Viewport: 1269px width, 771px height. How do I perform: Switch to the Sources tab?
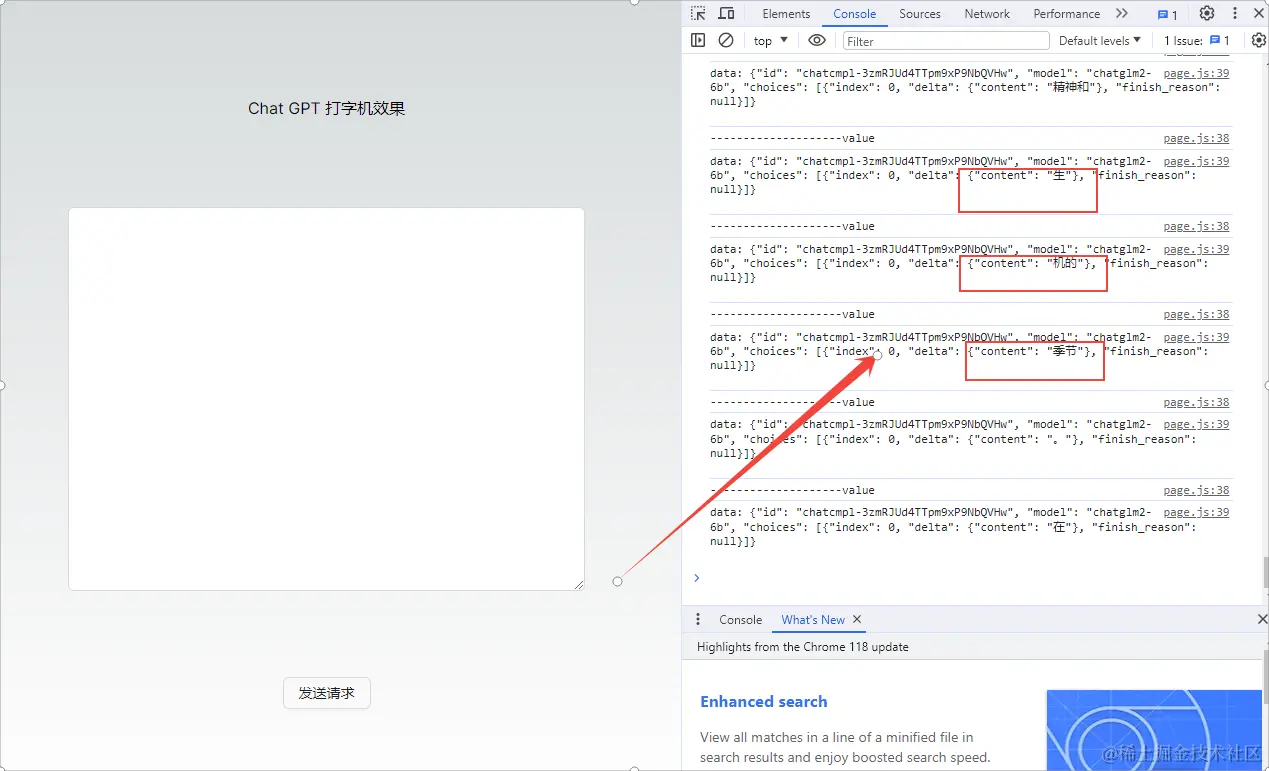[x=920, y=14]
